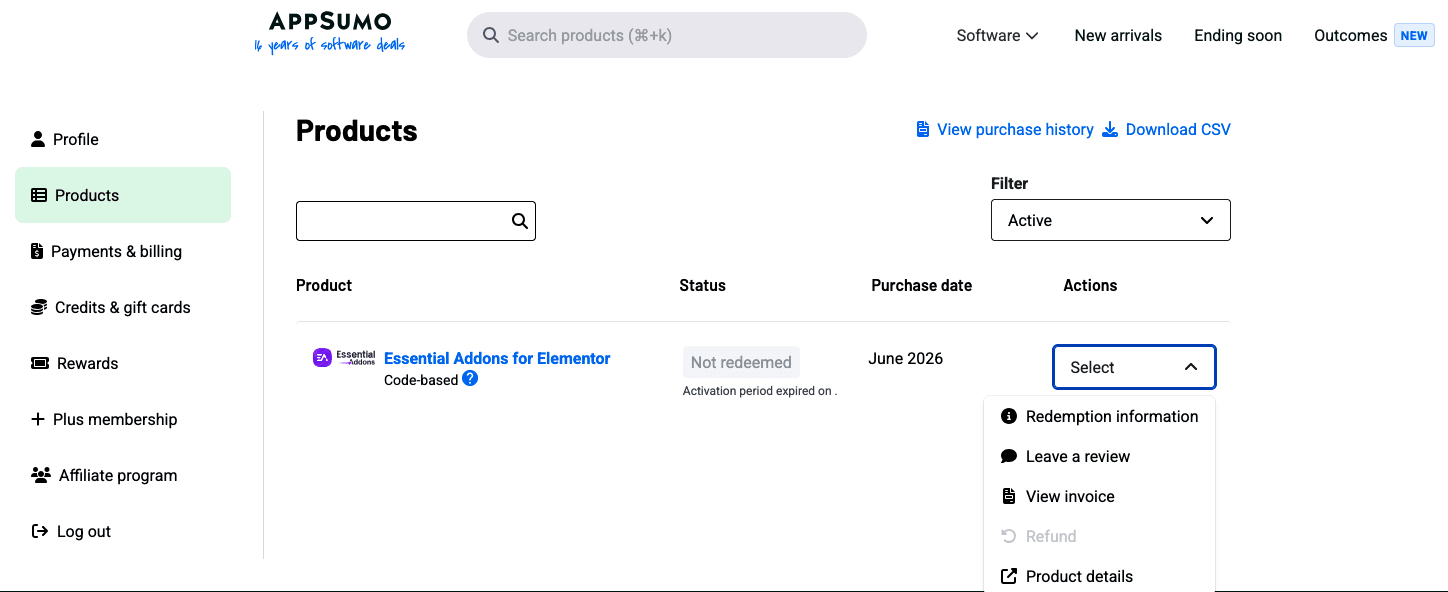
Task: Click the invoice file icon beside View invoice
Action: [1009, 496]
